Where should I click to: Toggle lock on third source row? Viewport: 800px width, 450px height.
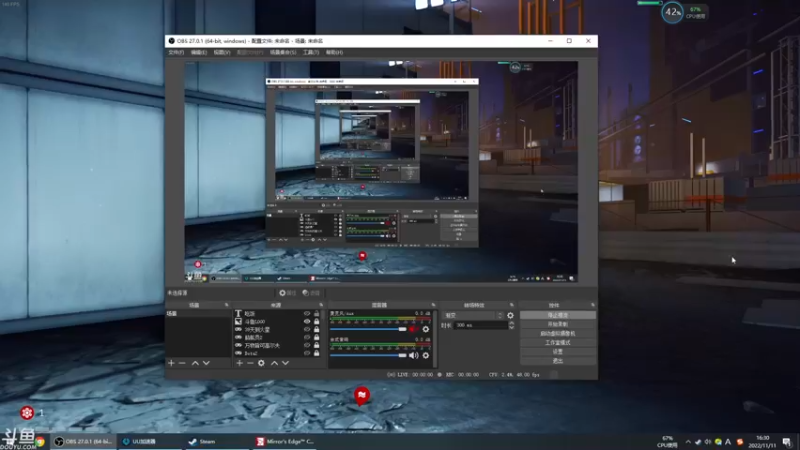(x=316, y=330)
